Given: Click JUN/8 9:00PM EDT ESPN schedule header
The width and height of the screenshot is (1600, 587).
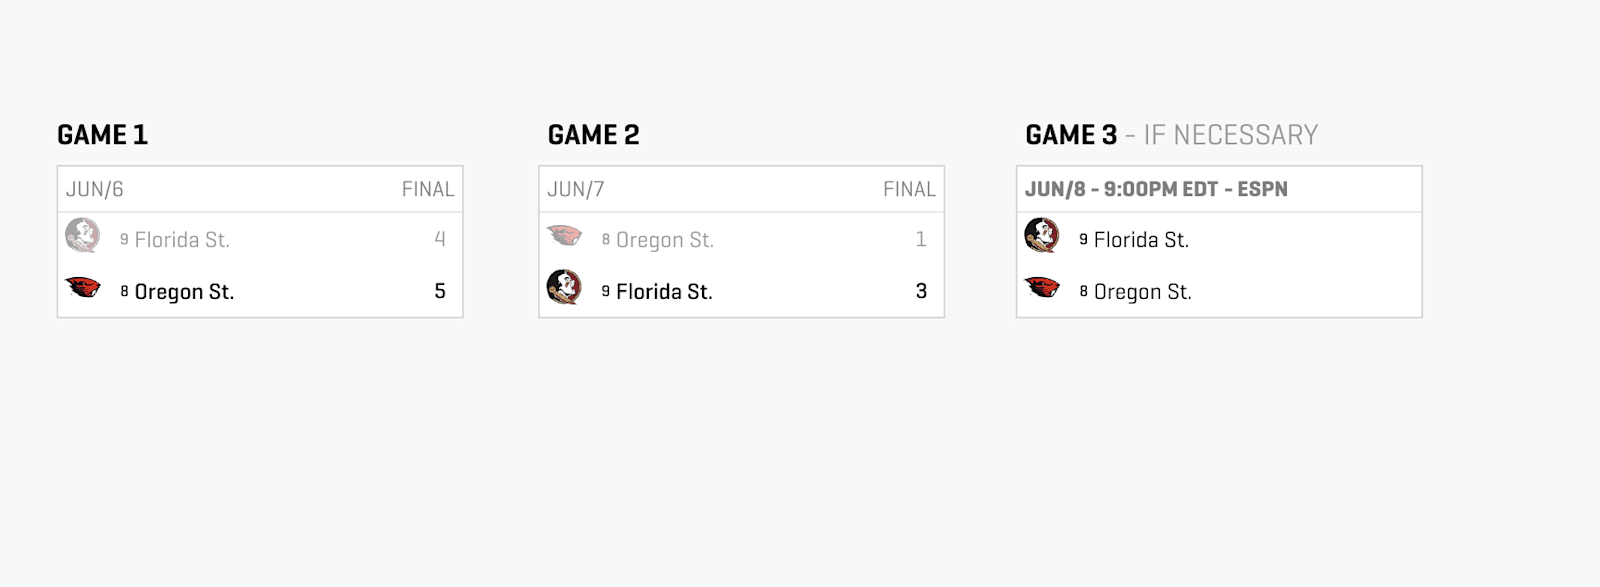Looking at the screenshot, I should pos(1157,189).
